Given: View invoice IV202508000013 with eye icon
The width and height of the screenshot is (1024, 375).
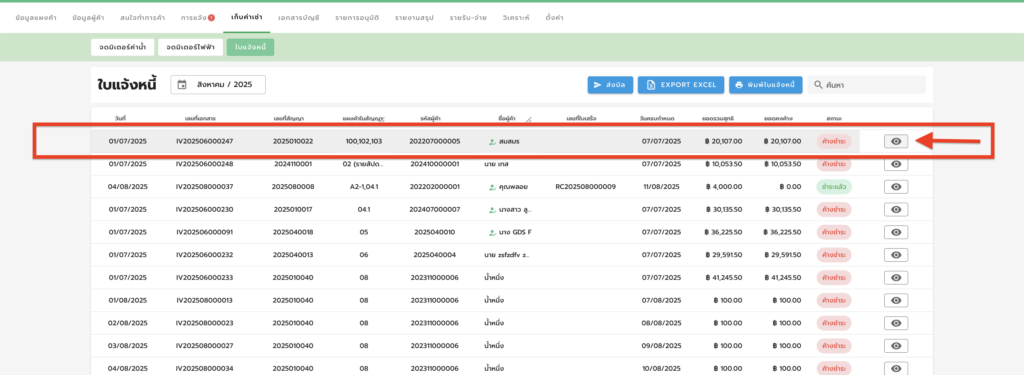Looking at the screenshot, I should click(896, 301).
